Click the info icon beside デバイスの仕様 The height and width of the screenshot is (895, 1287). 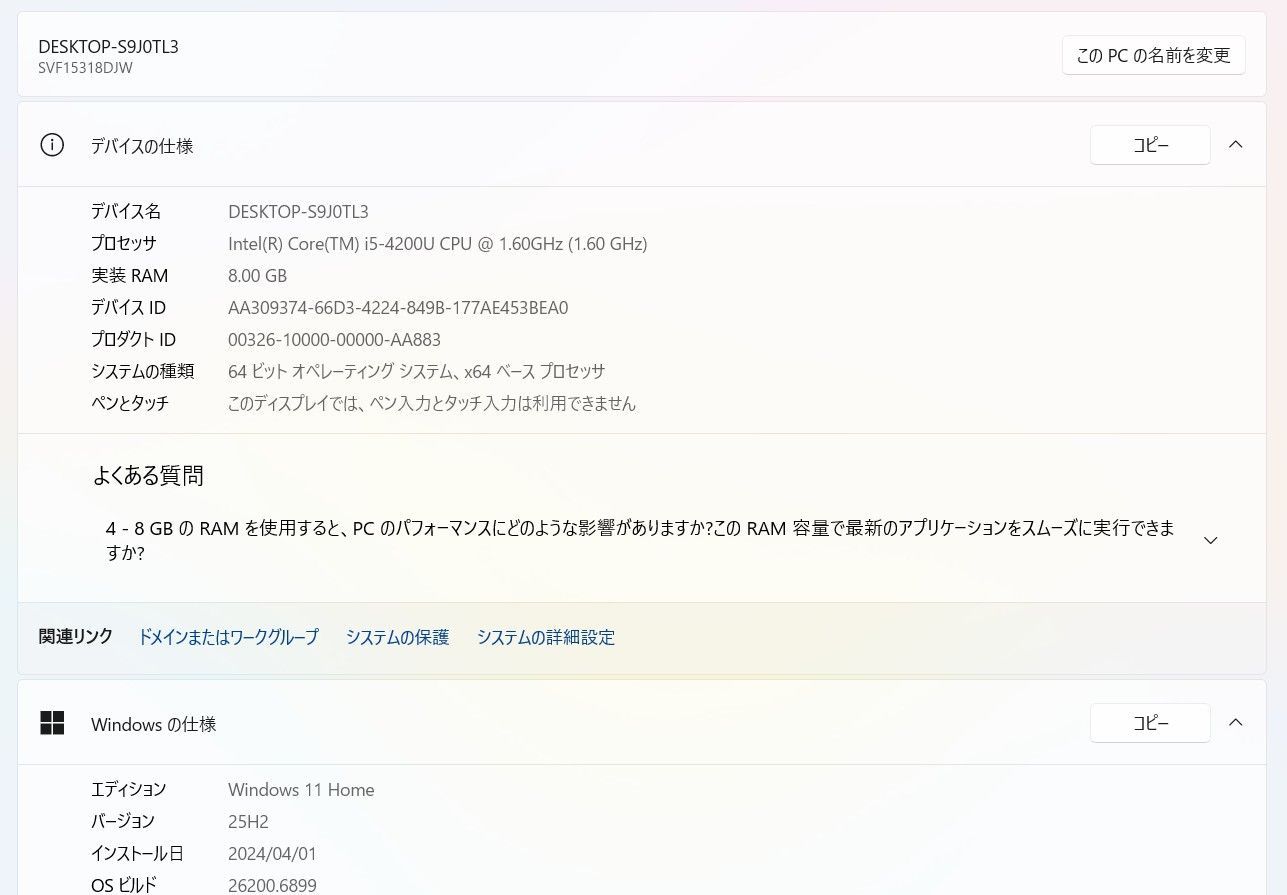52,145
